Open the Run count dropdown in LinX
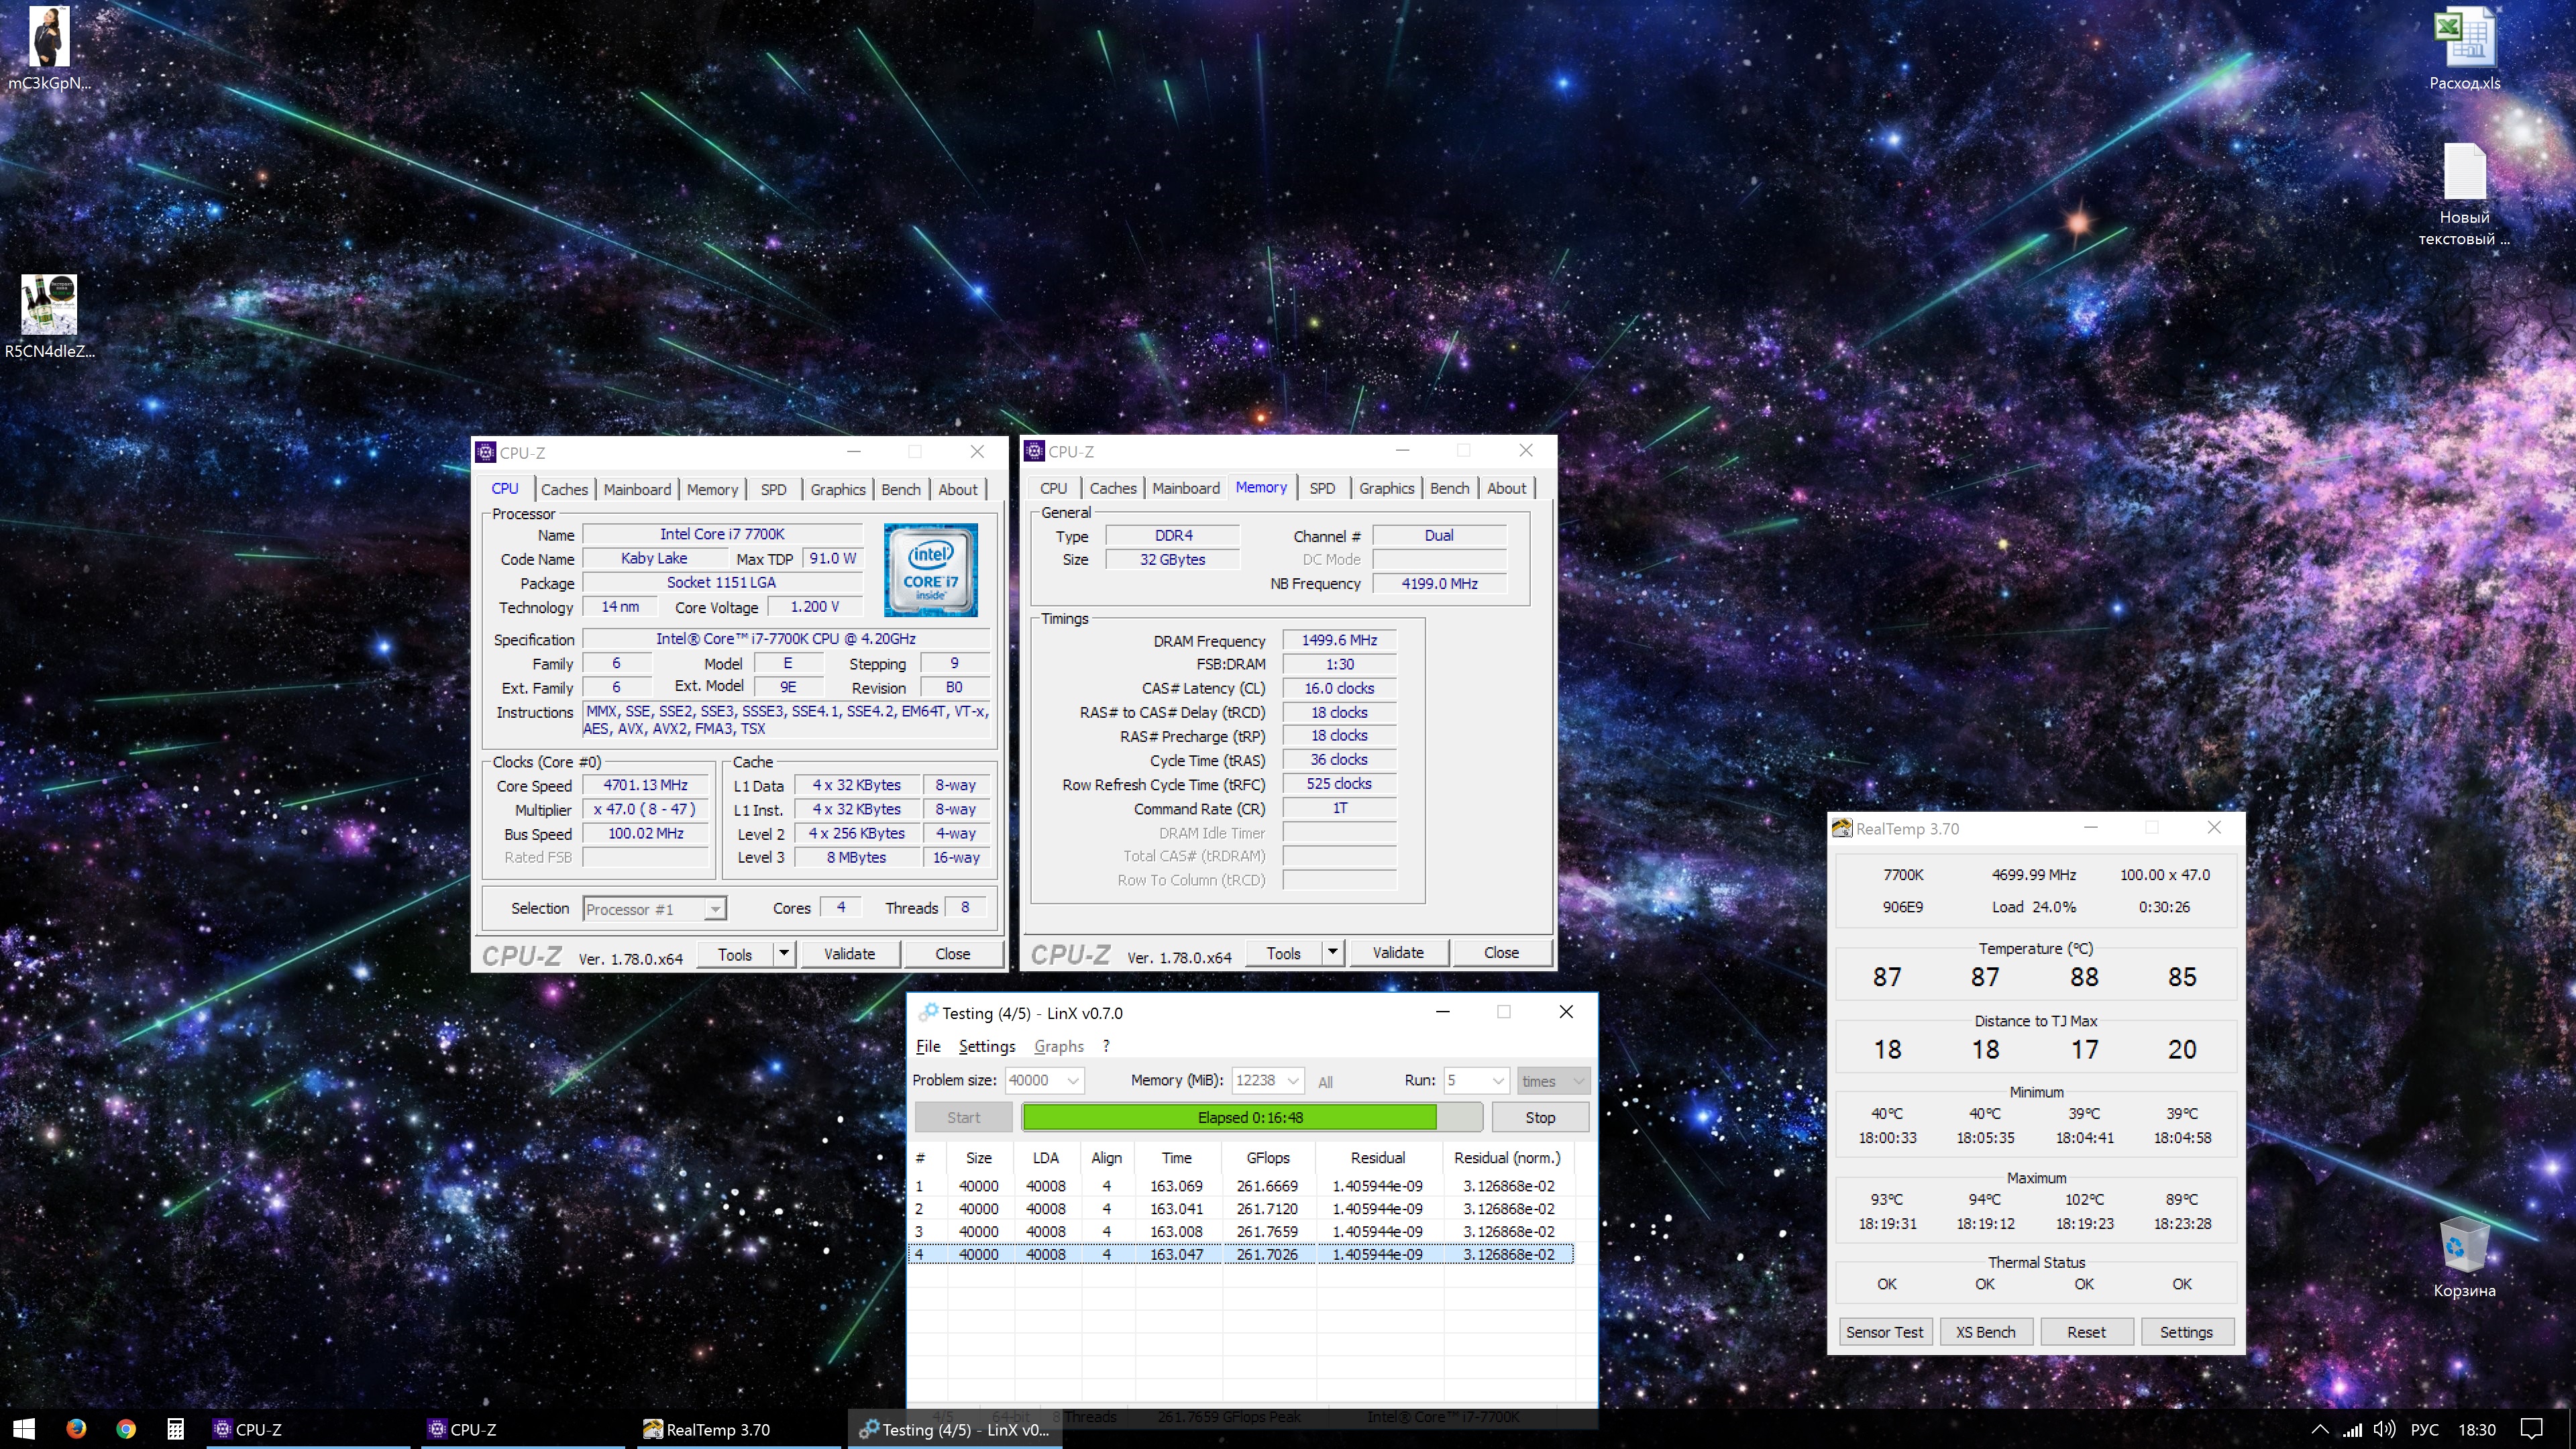 click(x=1497, y=1081)
